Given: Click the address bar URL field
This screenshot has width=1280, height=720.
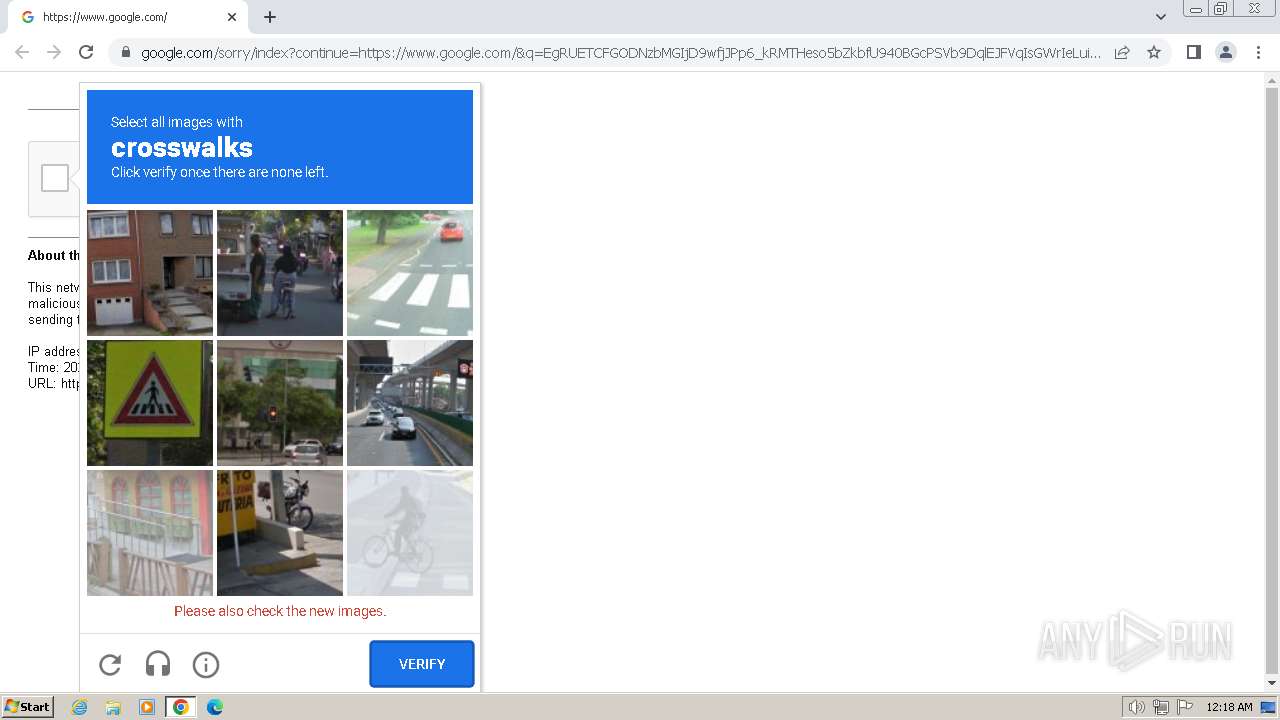Looking at the screenshot, I should tap(620, 53).
